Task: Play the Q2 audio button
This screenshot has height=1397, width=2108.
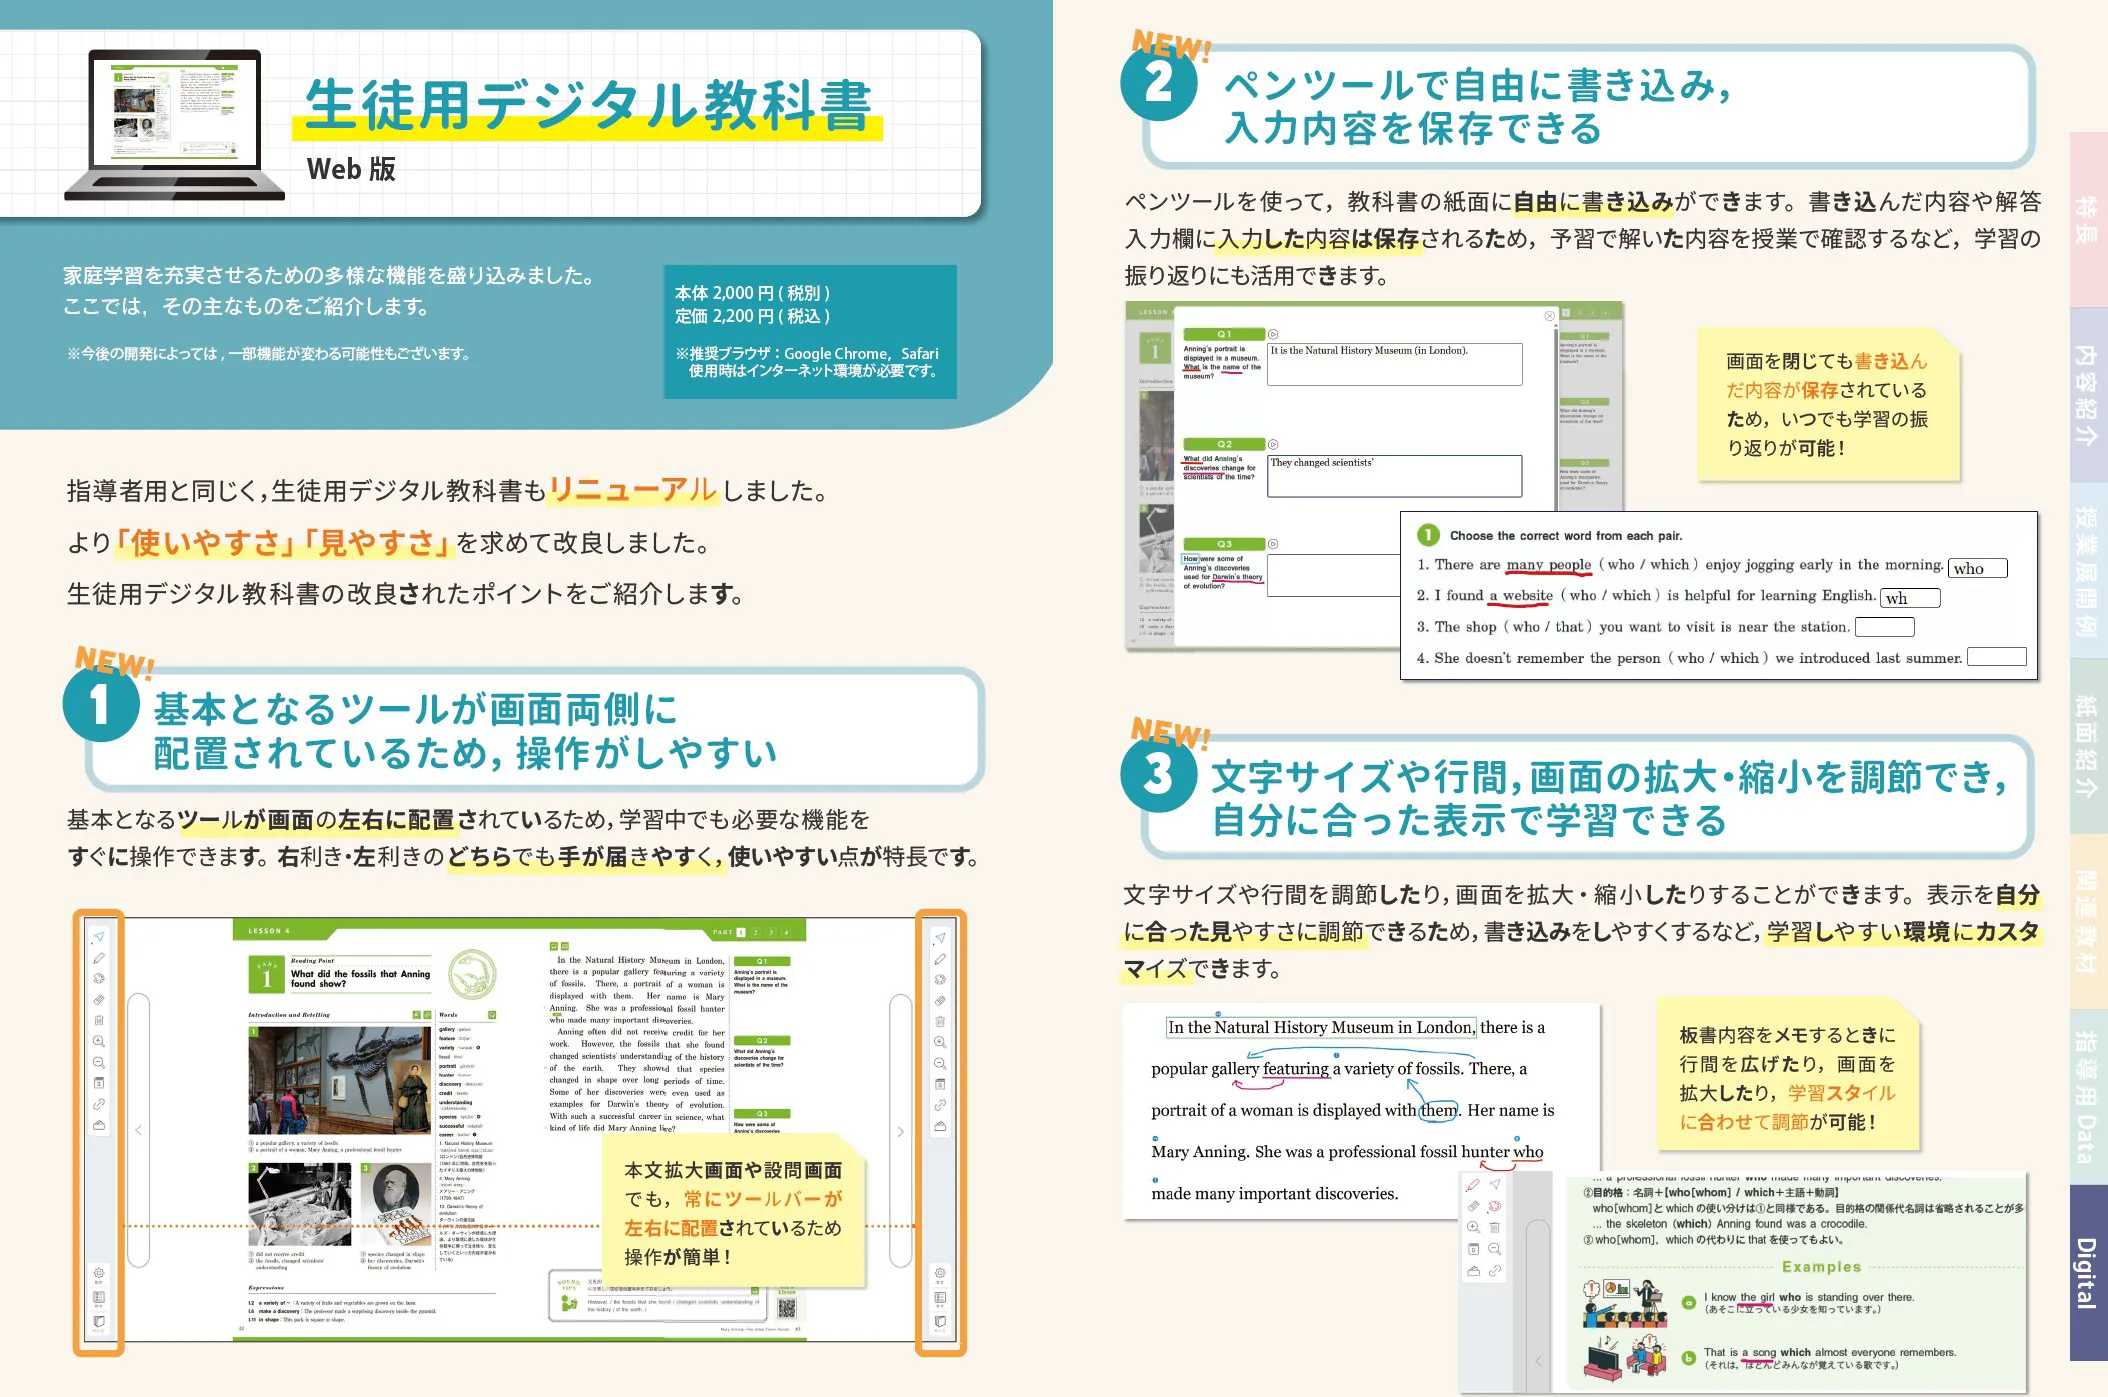Action: (x=1273, y=444)
